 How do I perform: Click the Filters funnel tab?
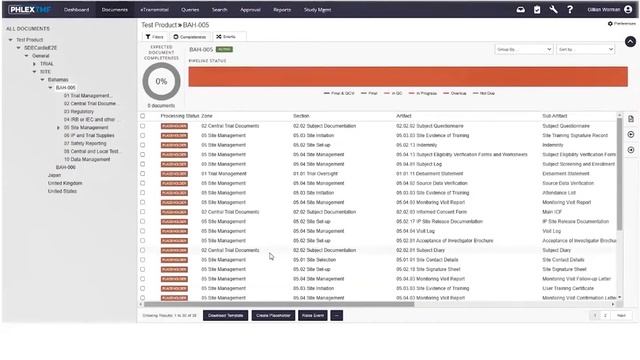(154, 37)
